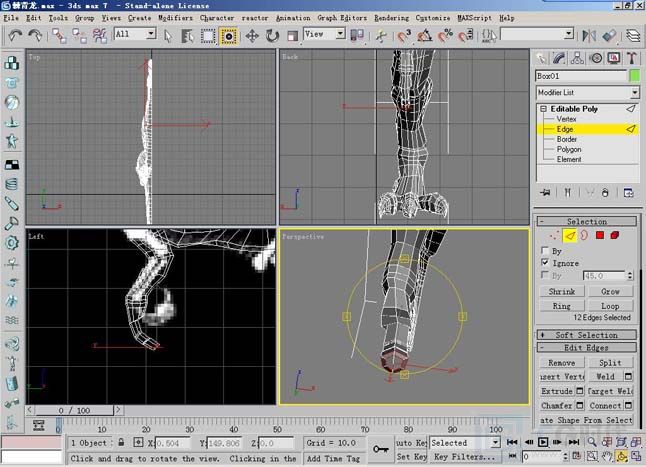Switch to the Hierarchy command panel tab

(x=577, y=58)
